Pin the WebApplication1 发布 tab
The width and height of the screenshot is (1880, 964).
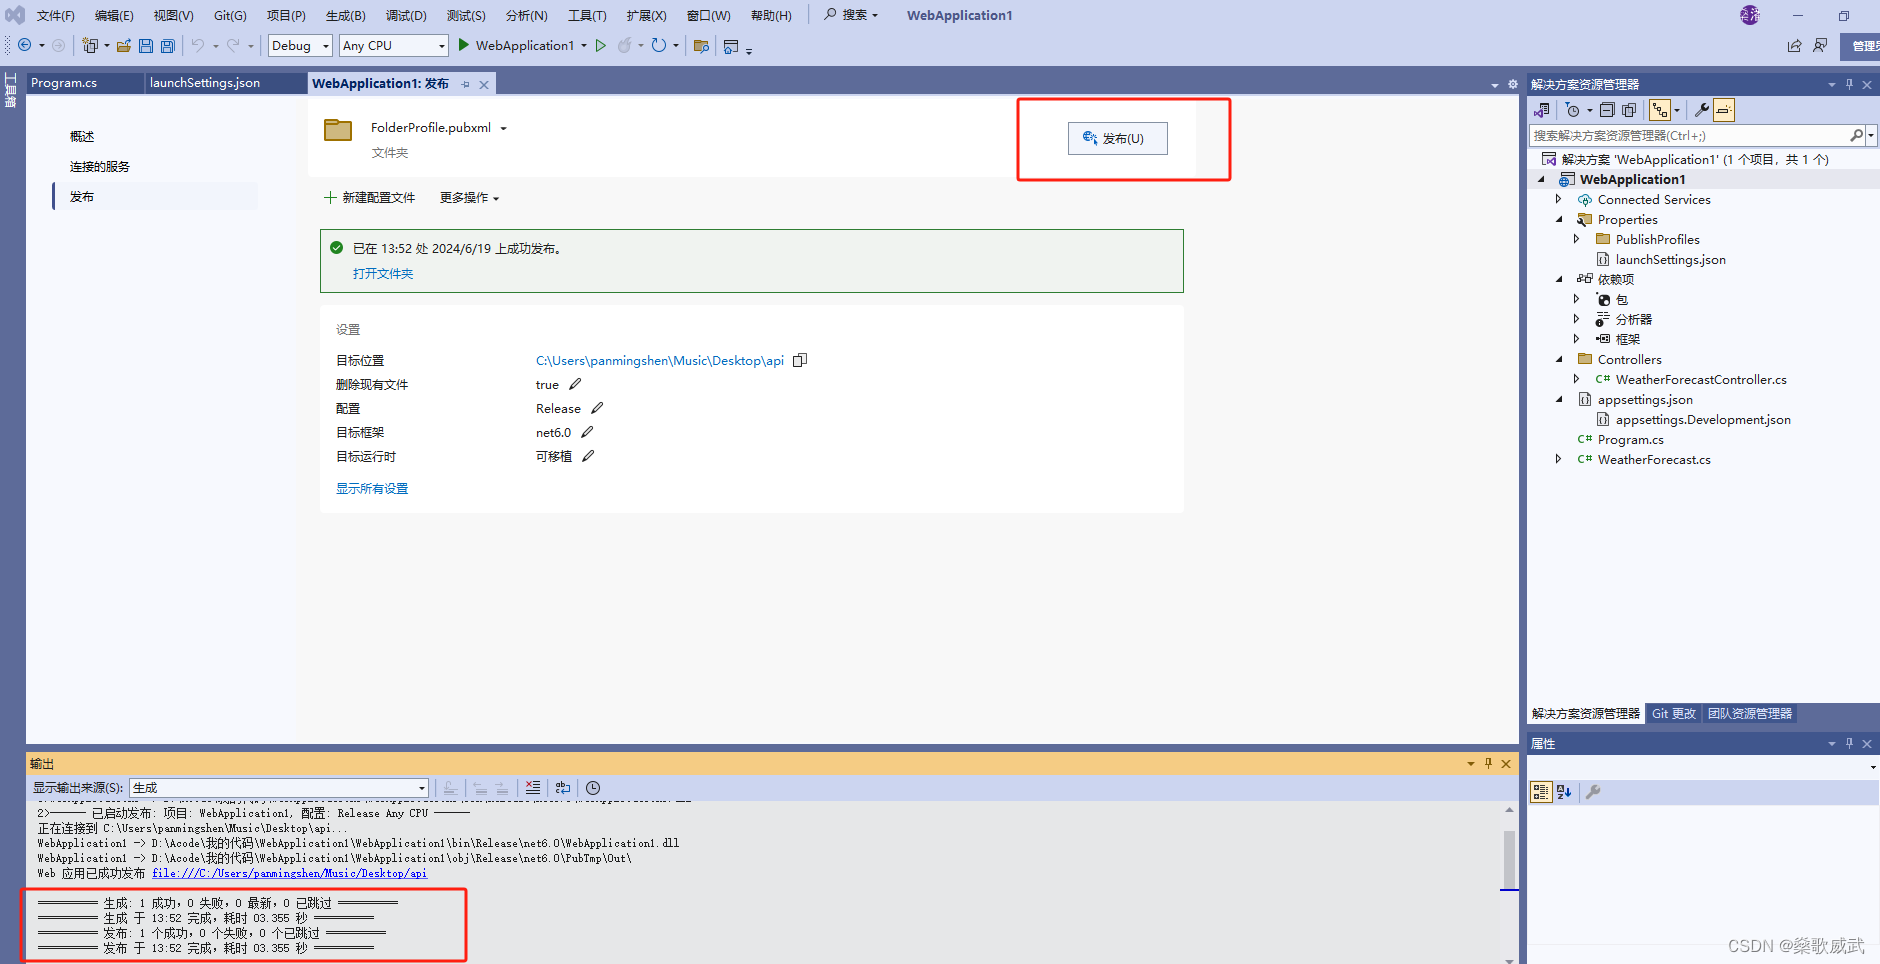pos(466,85)
